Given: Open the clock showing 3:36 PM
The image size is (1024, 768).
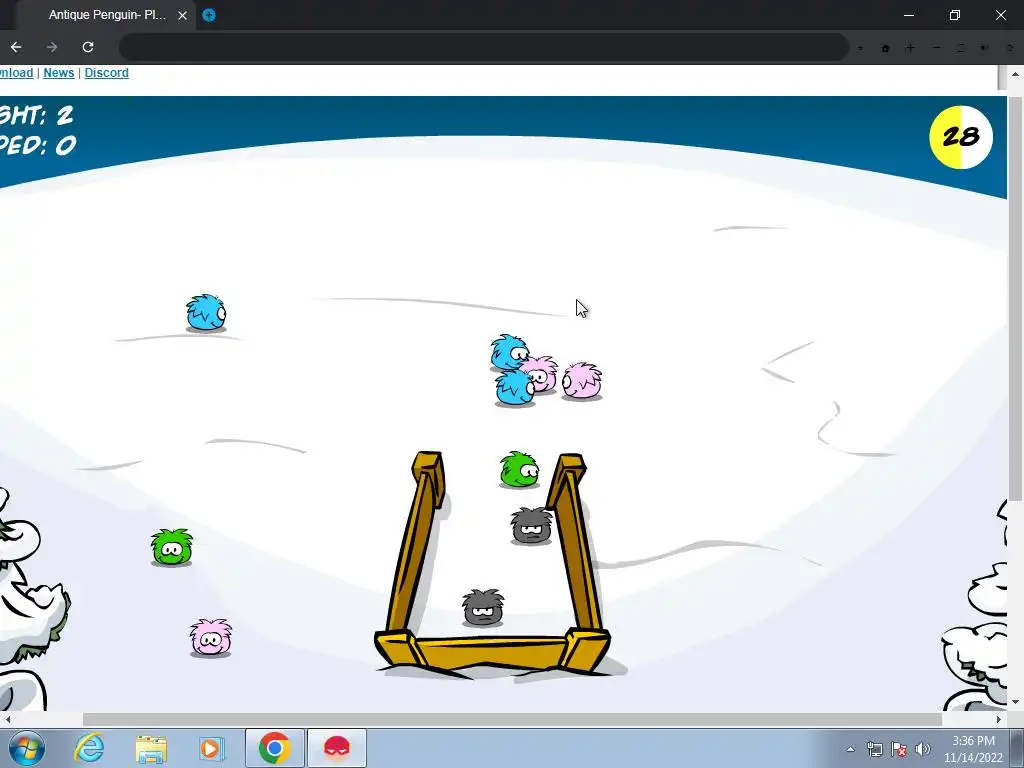Looking at the screenshot, I should pos(973,749).
